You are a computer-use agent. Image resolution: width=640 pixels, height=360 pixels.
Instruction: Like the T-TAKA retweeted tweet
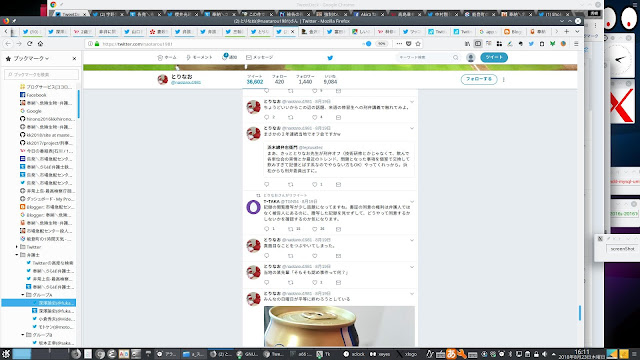coord(315,229)
